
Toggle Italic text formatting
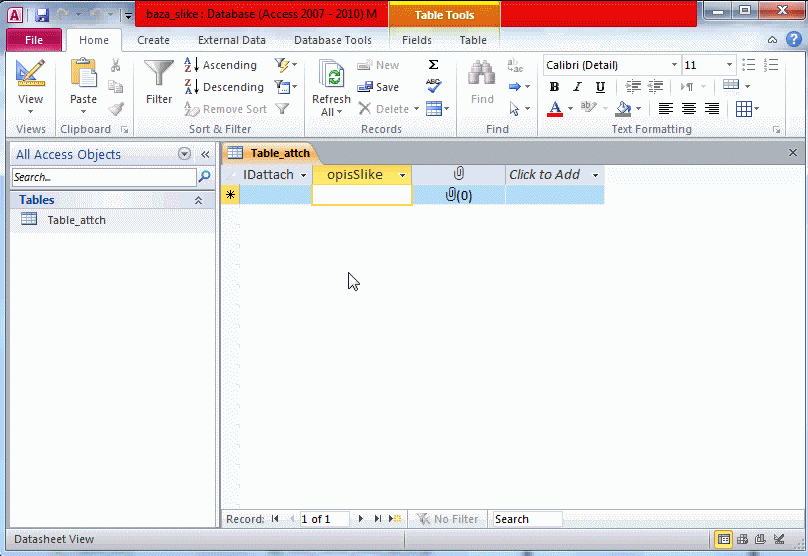pyautogui.click(x=577, y=87)
